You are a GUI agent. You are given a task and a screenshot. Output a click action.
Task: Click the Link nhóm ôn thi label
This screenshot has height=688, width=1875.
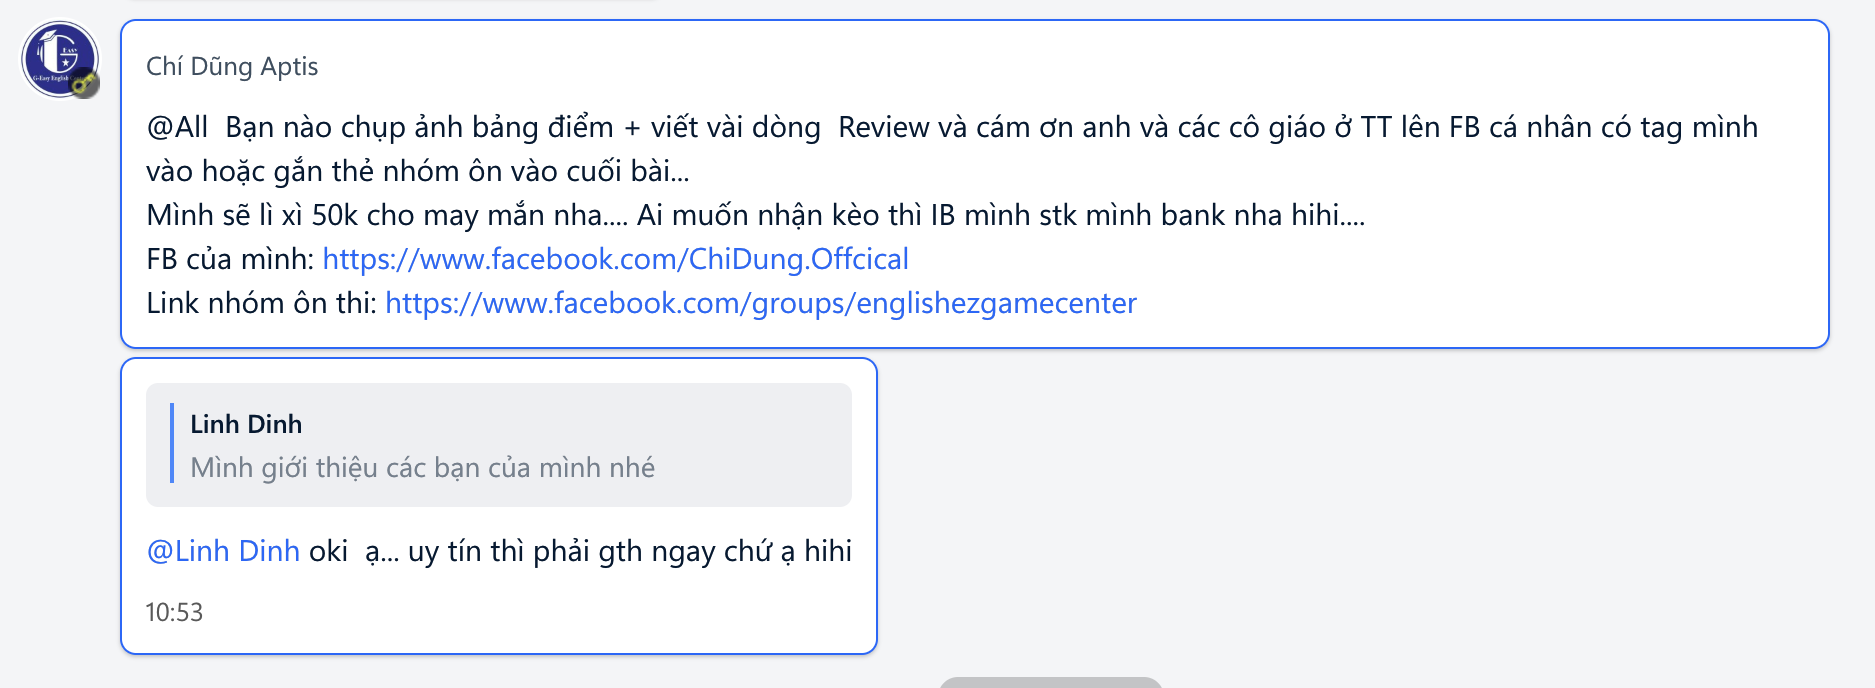click(x=261, y=303)
